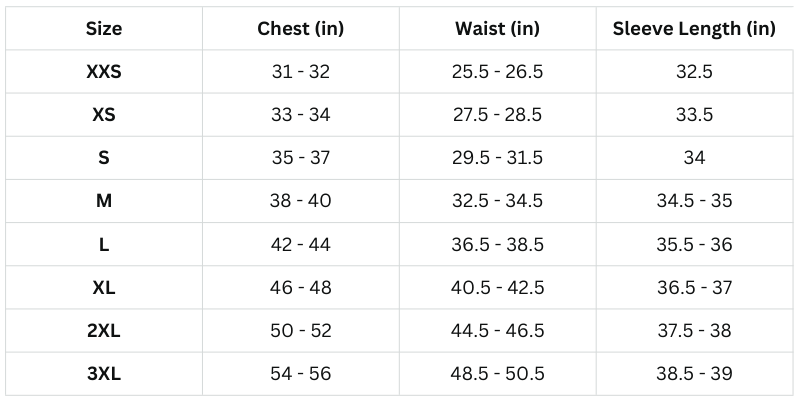Click chest value 50 - 52

[x=300, y=330]
